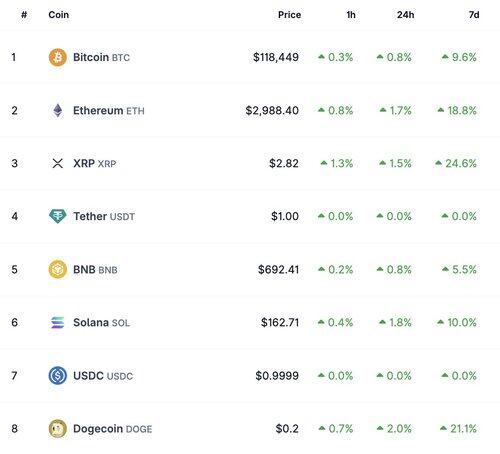This screenshot has width=500, height=454.
Task: Click the Tether green logo icon
Action: pyautogui.click(x=58, y=216)
